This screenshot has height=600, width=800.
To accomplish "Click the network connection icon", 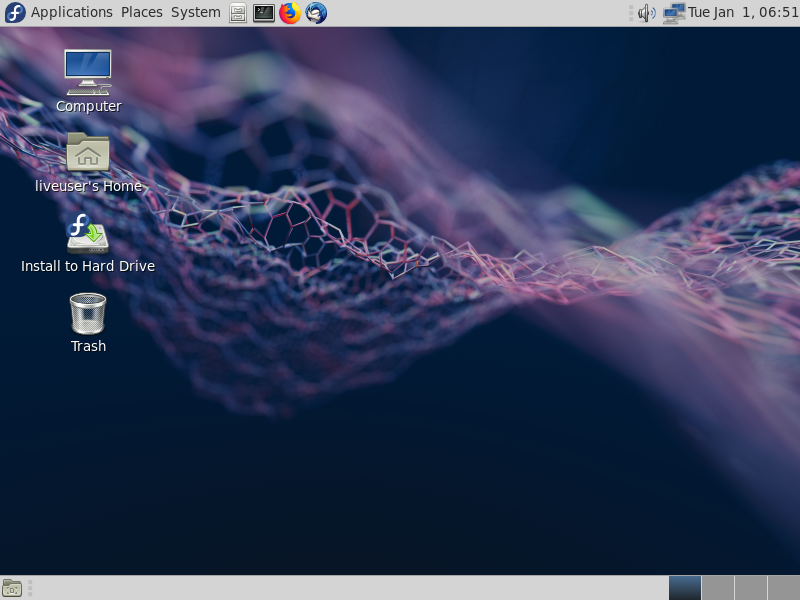I will (673, 13).
